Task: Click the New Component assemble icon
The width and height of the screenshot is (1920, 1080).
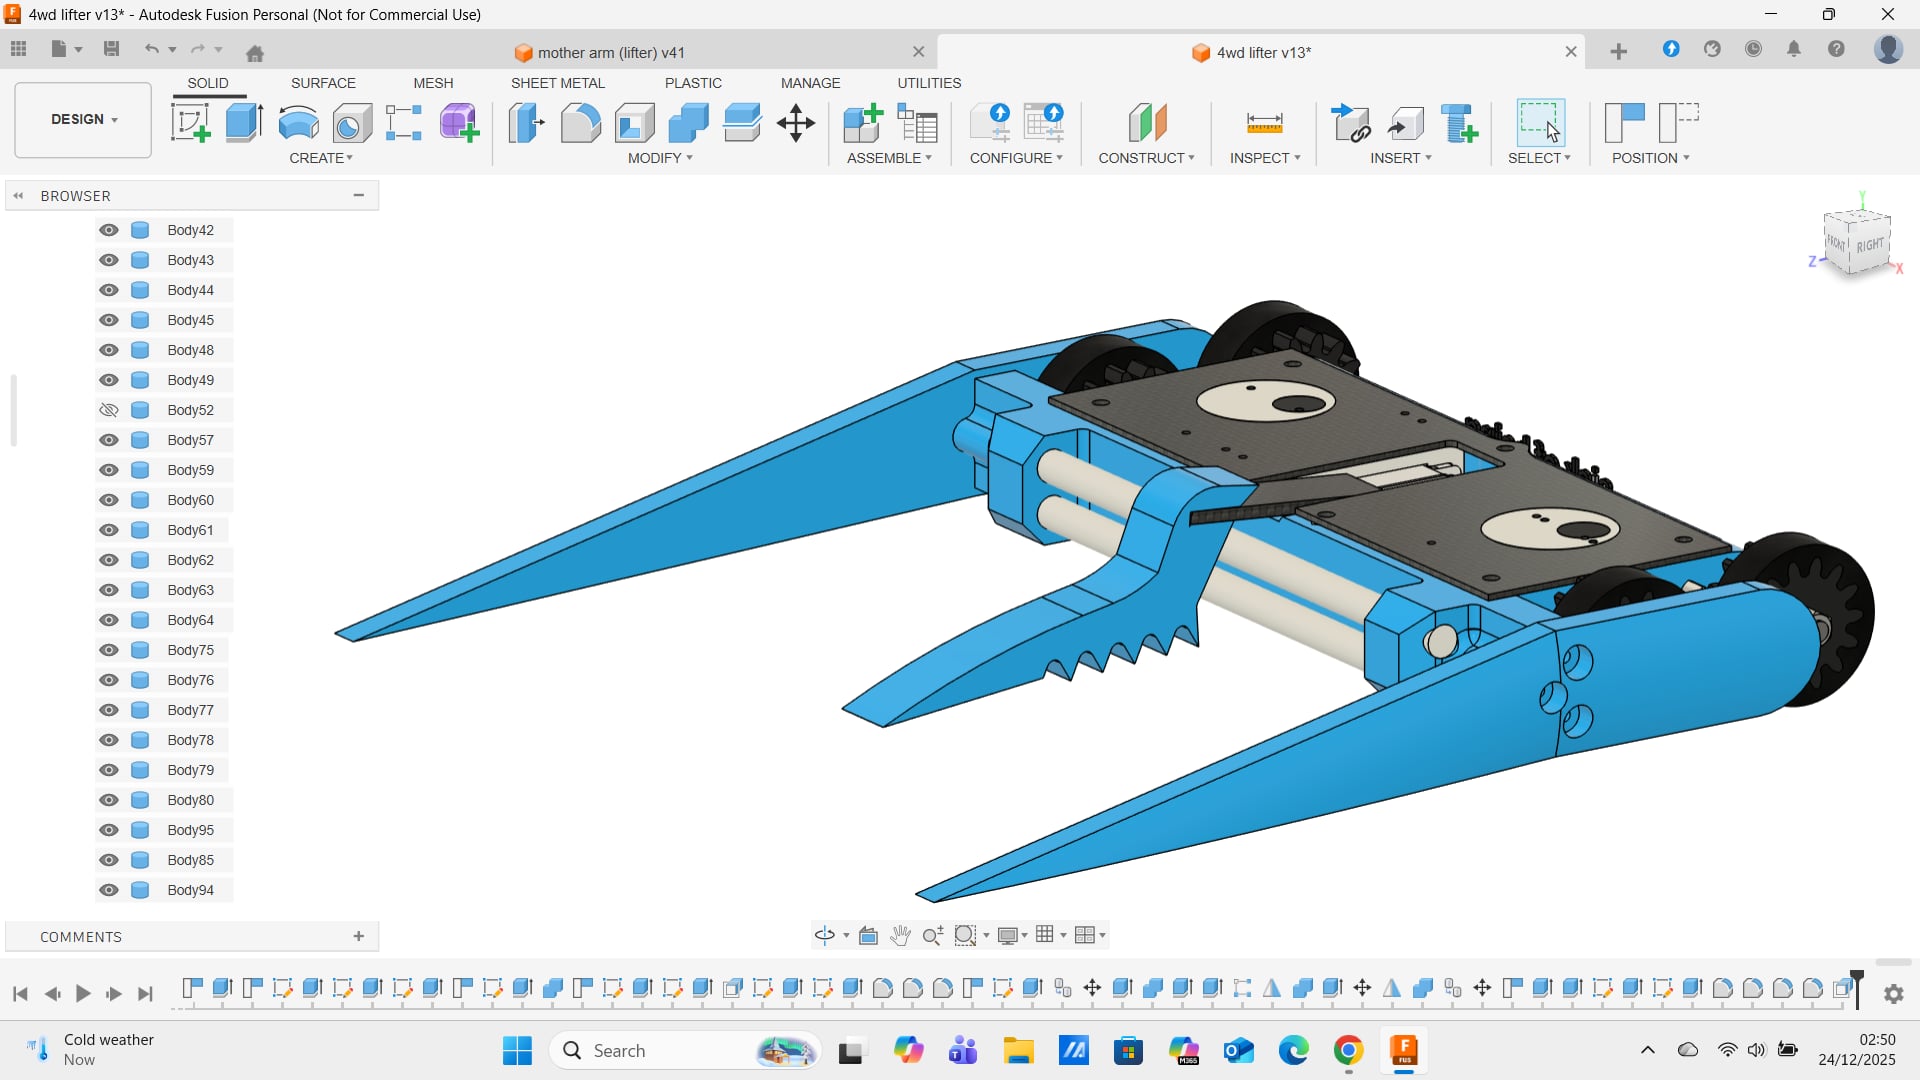Action: (862, 123)
